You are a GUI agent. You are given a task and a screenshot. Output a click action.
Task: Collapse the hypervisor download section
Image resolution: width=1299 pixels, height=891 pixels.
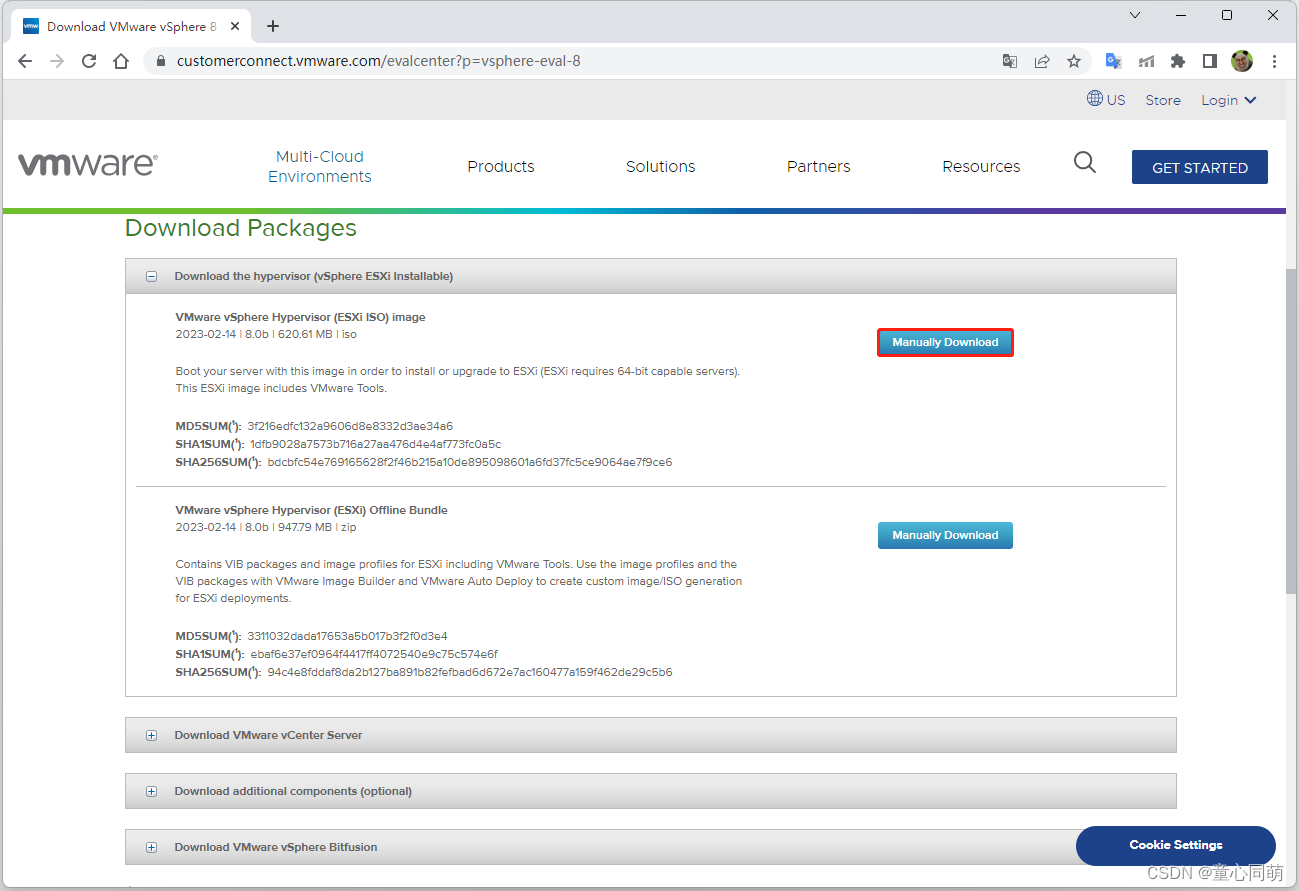coord(151,276)
